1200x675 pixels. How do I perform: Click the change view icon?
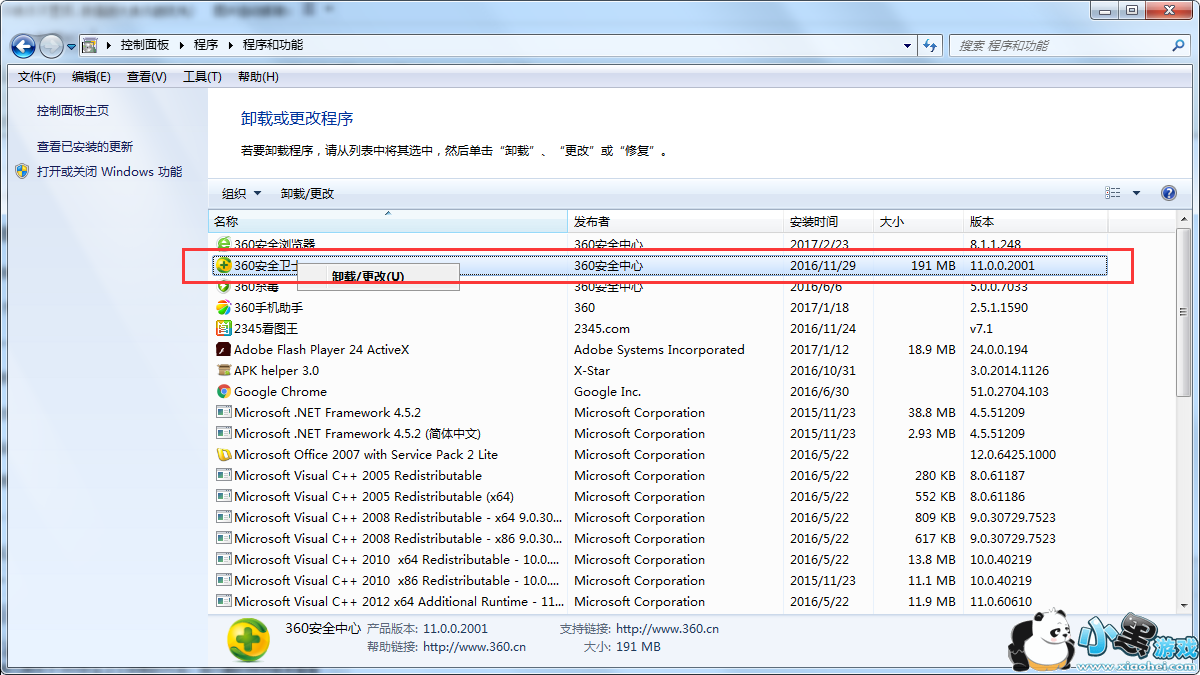1113,193
